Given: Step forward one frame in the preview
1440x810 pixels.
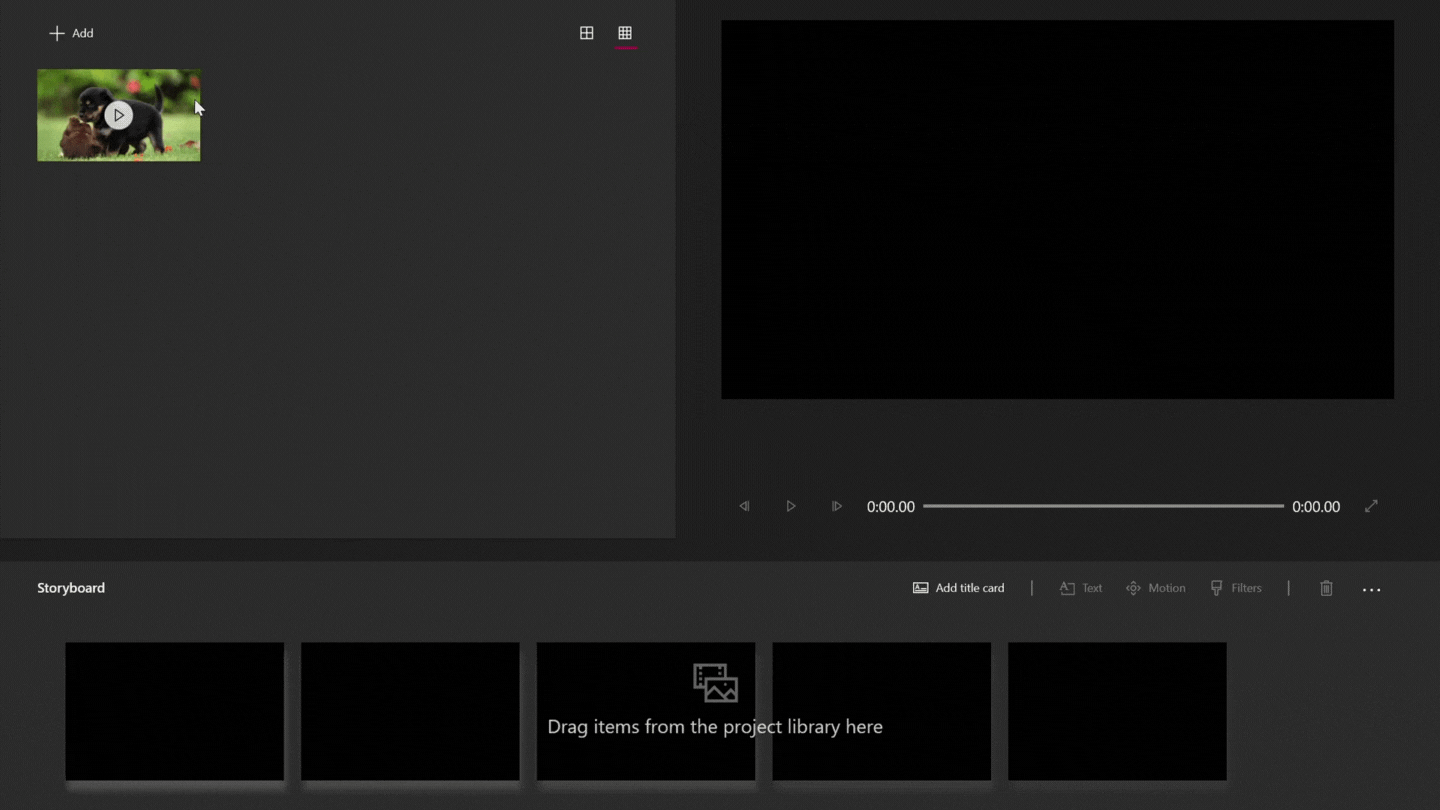Looking at the screenshot, I should (837, 506).
